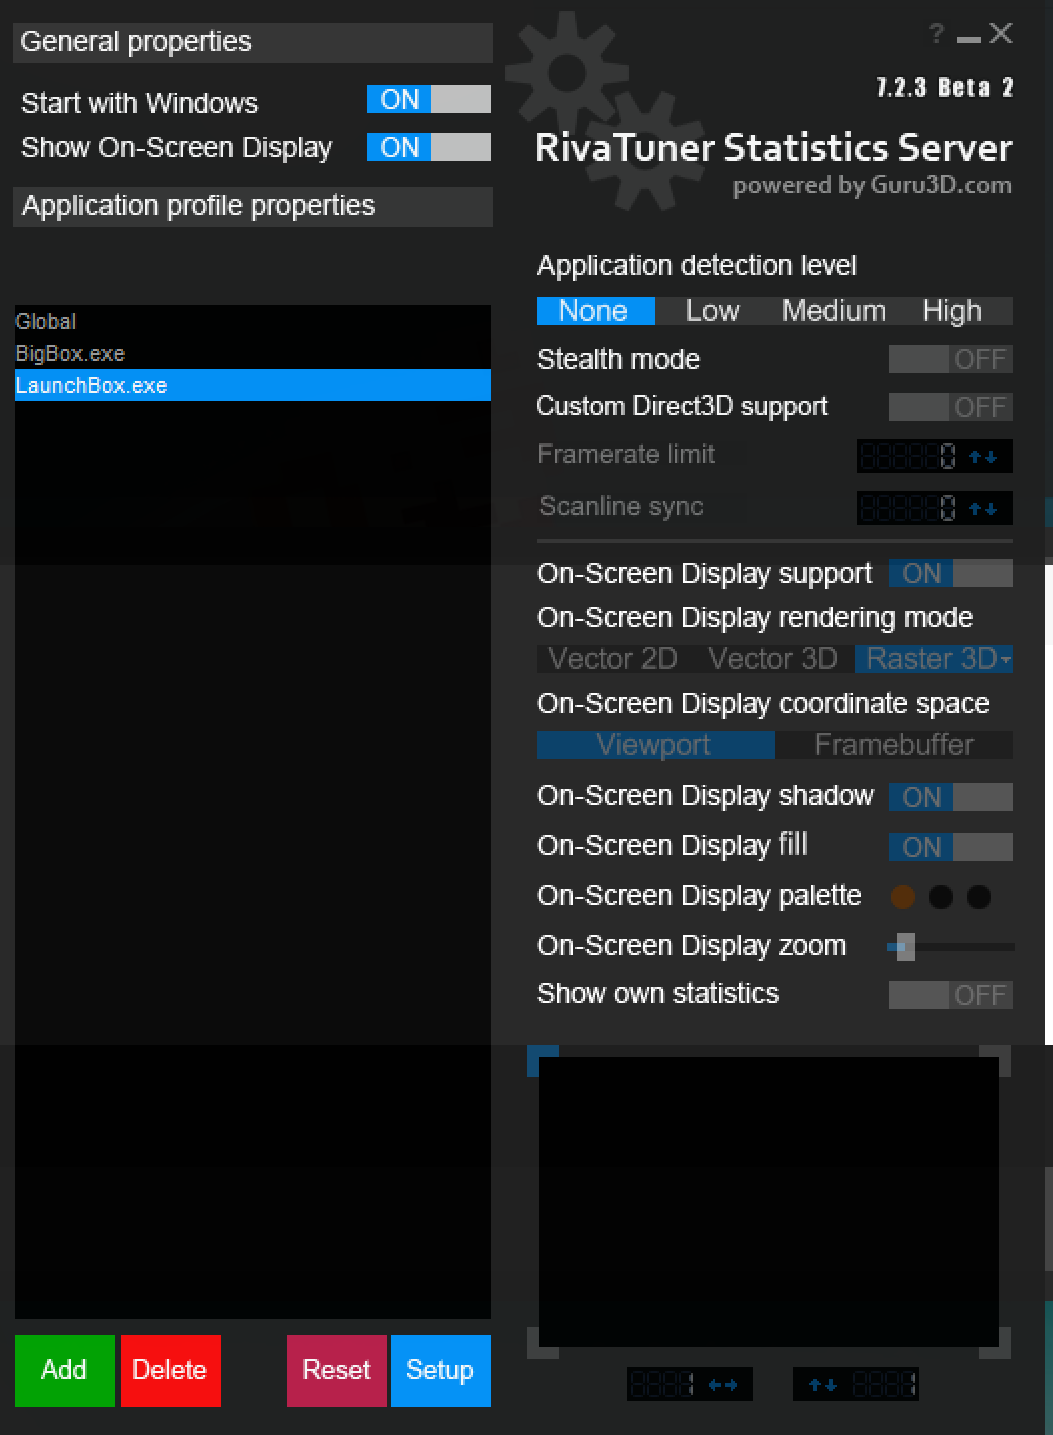
Task: Toggle On-Screen Display fill switch
Action: tap(951, 847)
